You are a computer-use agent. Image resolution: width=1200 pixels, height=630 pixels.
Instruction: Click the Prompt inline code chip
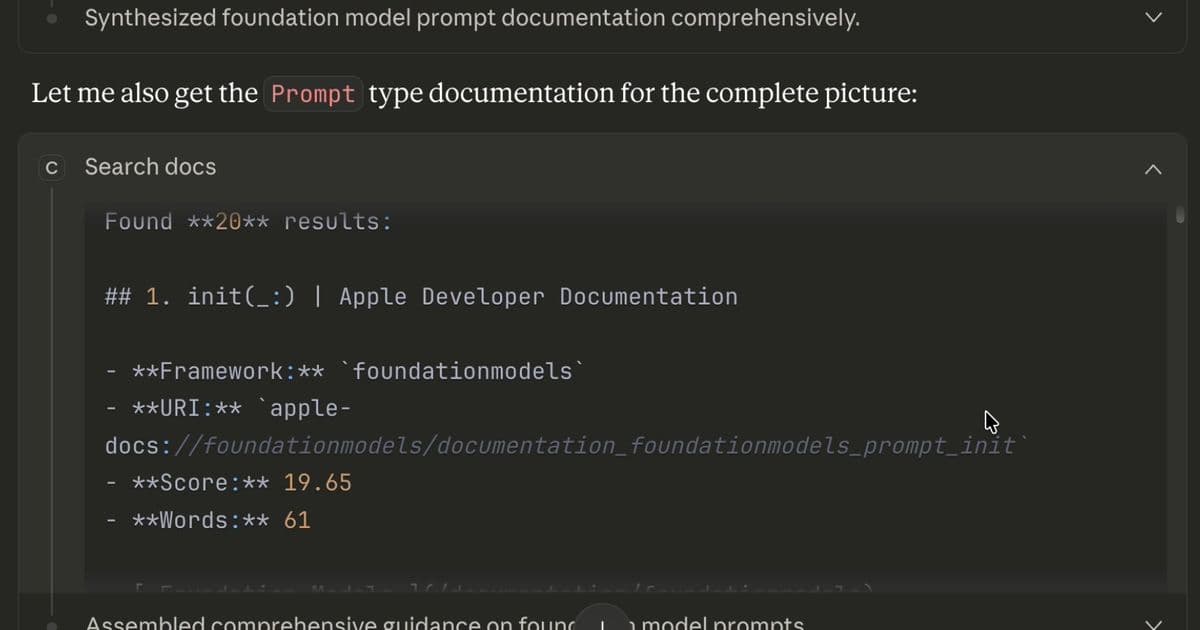tap(313, 93)
